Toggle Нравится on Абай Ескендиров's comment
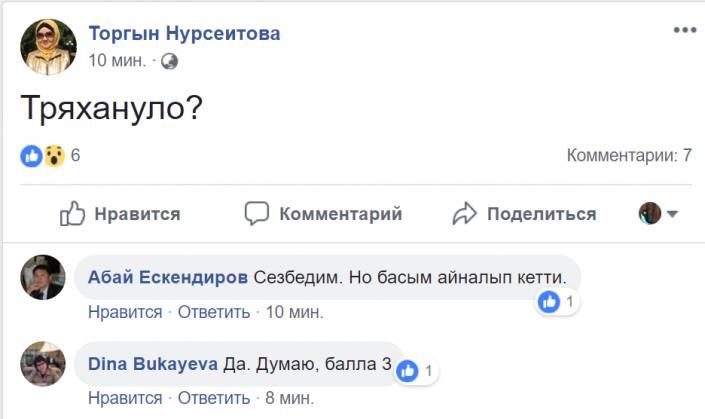This screenshot has height=419, width=705. point(125,312)
